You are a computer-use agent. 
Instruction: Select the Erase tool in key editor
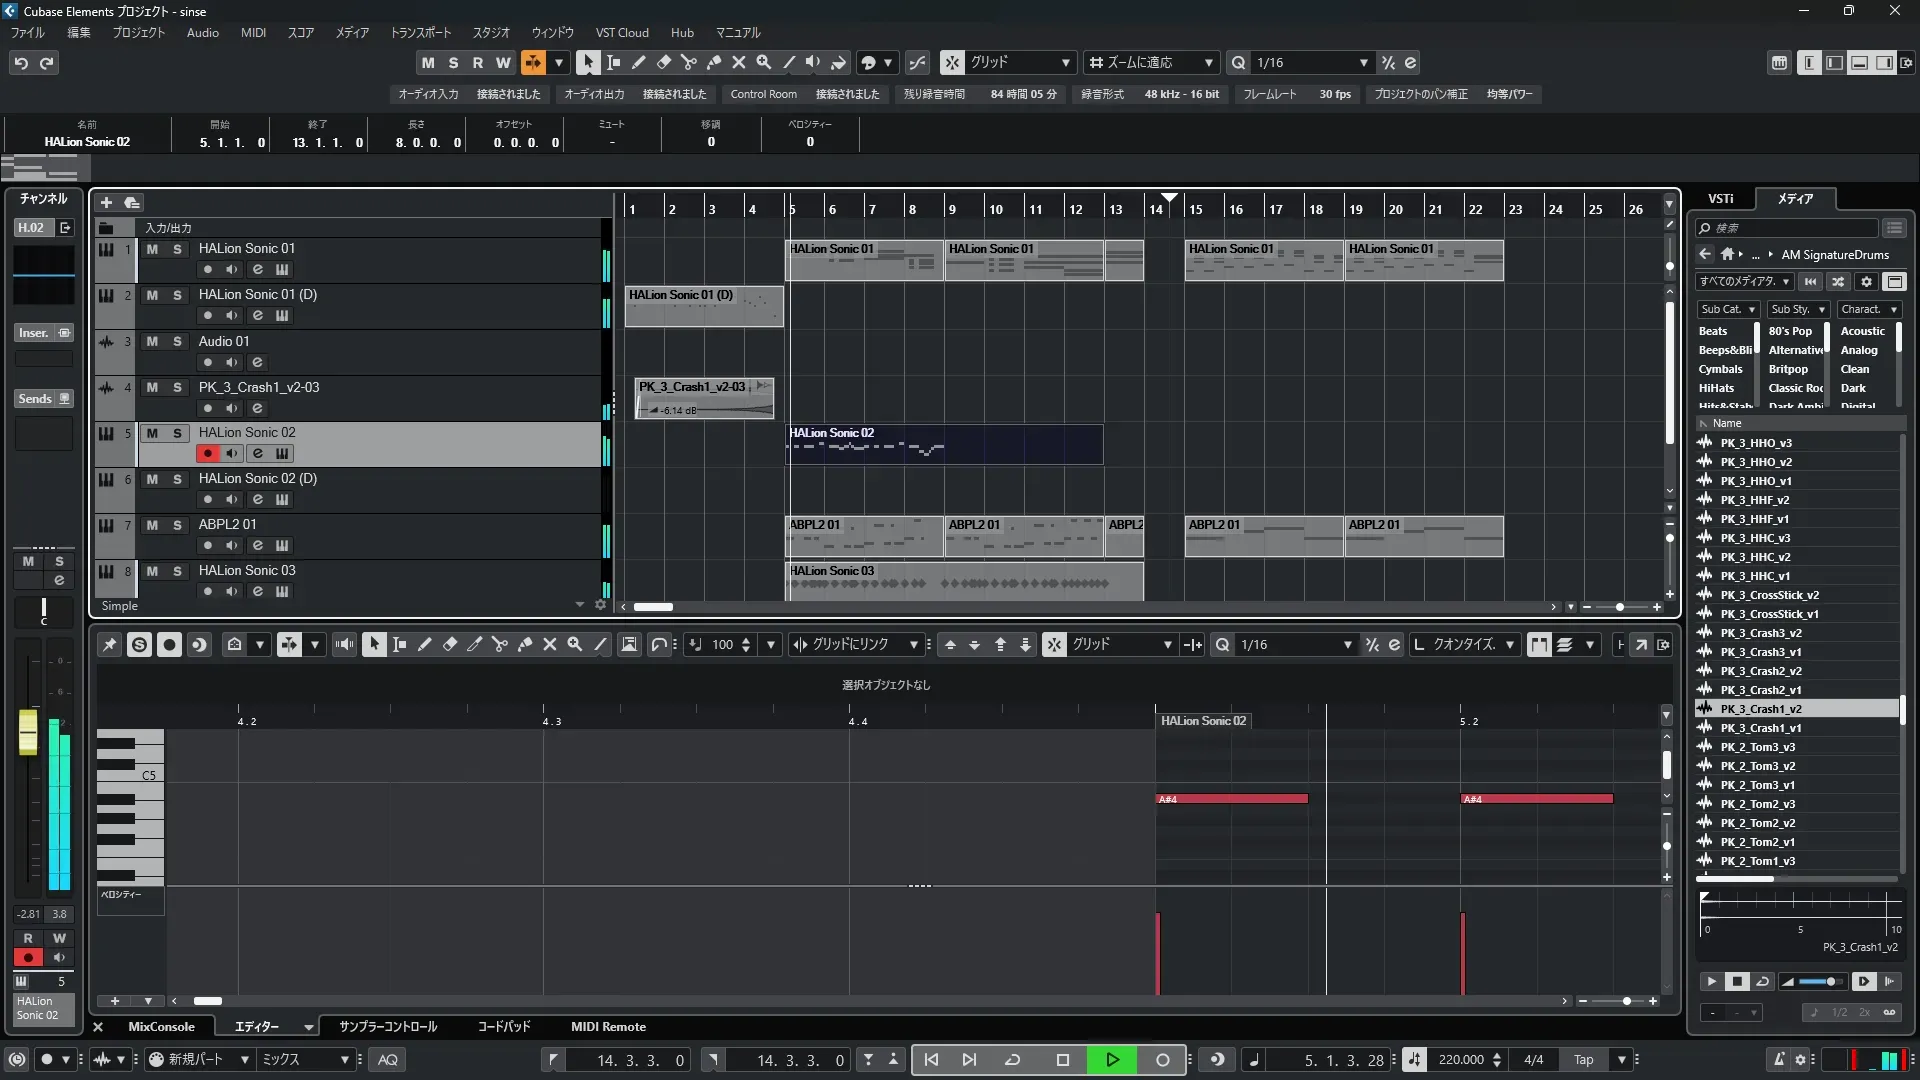[450, 645]
